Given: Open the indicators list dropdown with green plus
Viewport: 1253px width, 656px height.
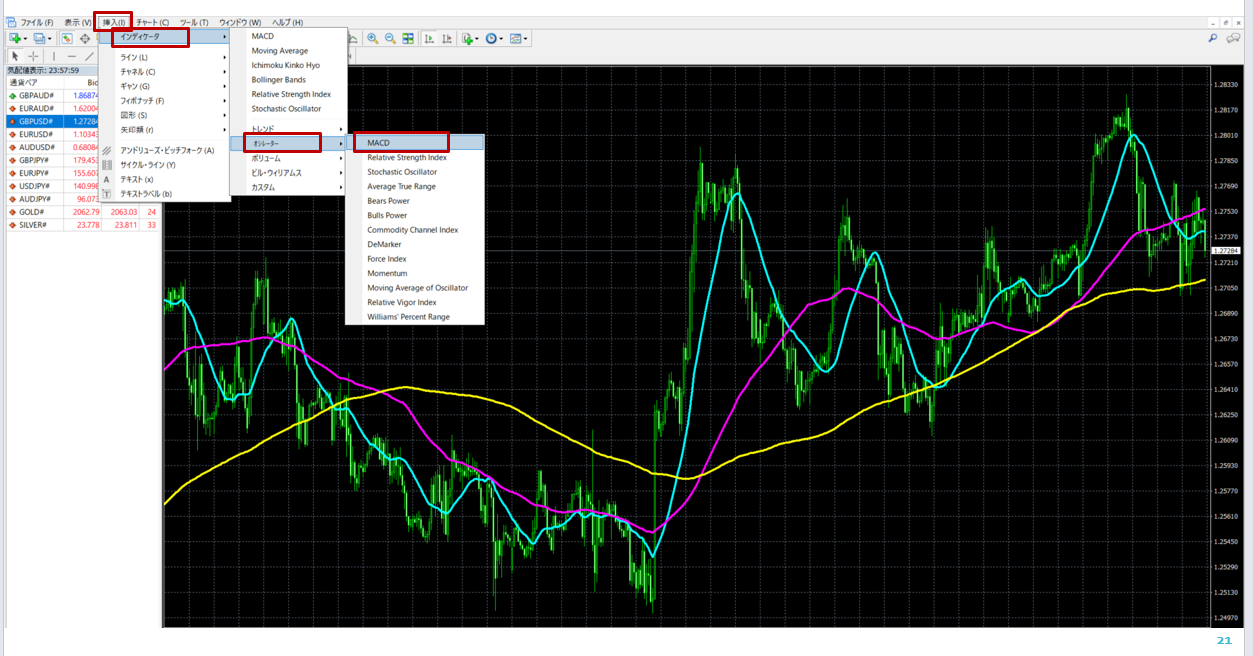Looking at the screenshot, I should 469,39.
